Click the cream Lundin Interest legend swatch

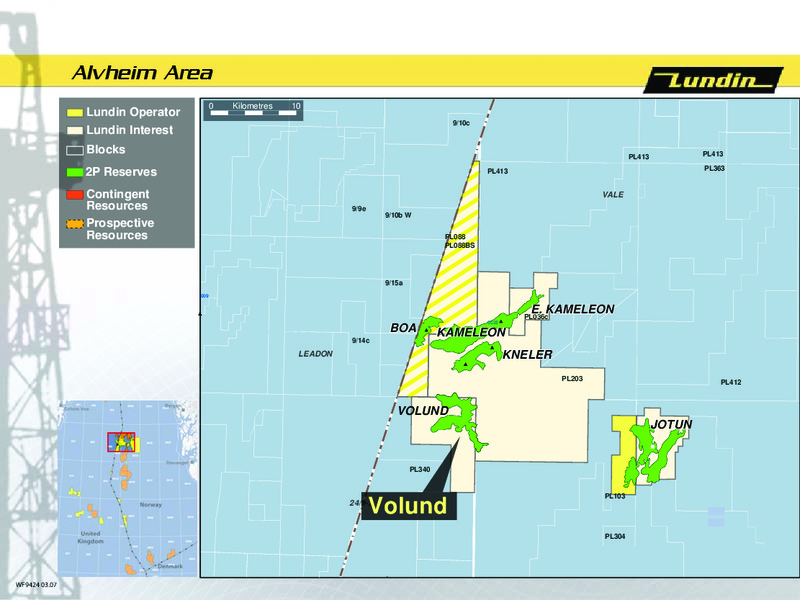coord(75,131)
